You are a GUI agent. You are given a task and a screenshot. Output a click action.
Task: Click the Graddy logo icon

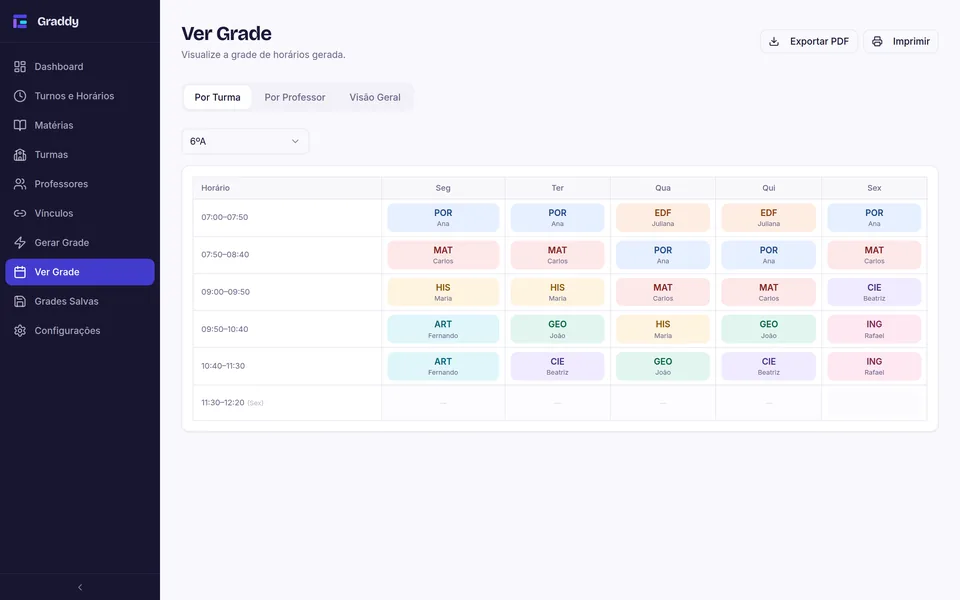click(20, 21)
